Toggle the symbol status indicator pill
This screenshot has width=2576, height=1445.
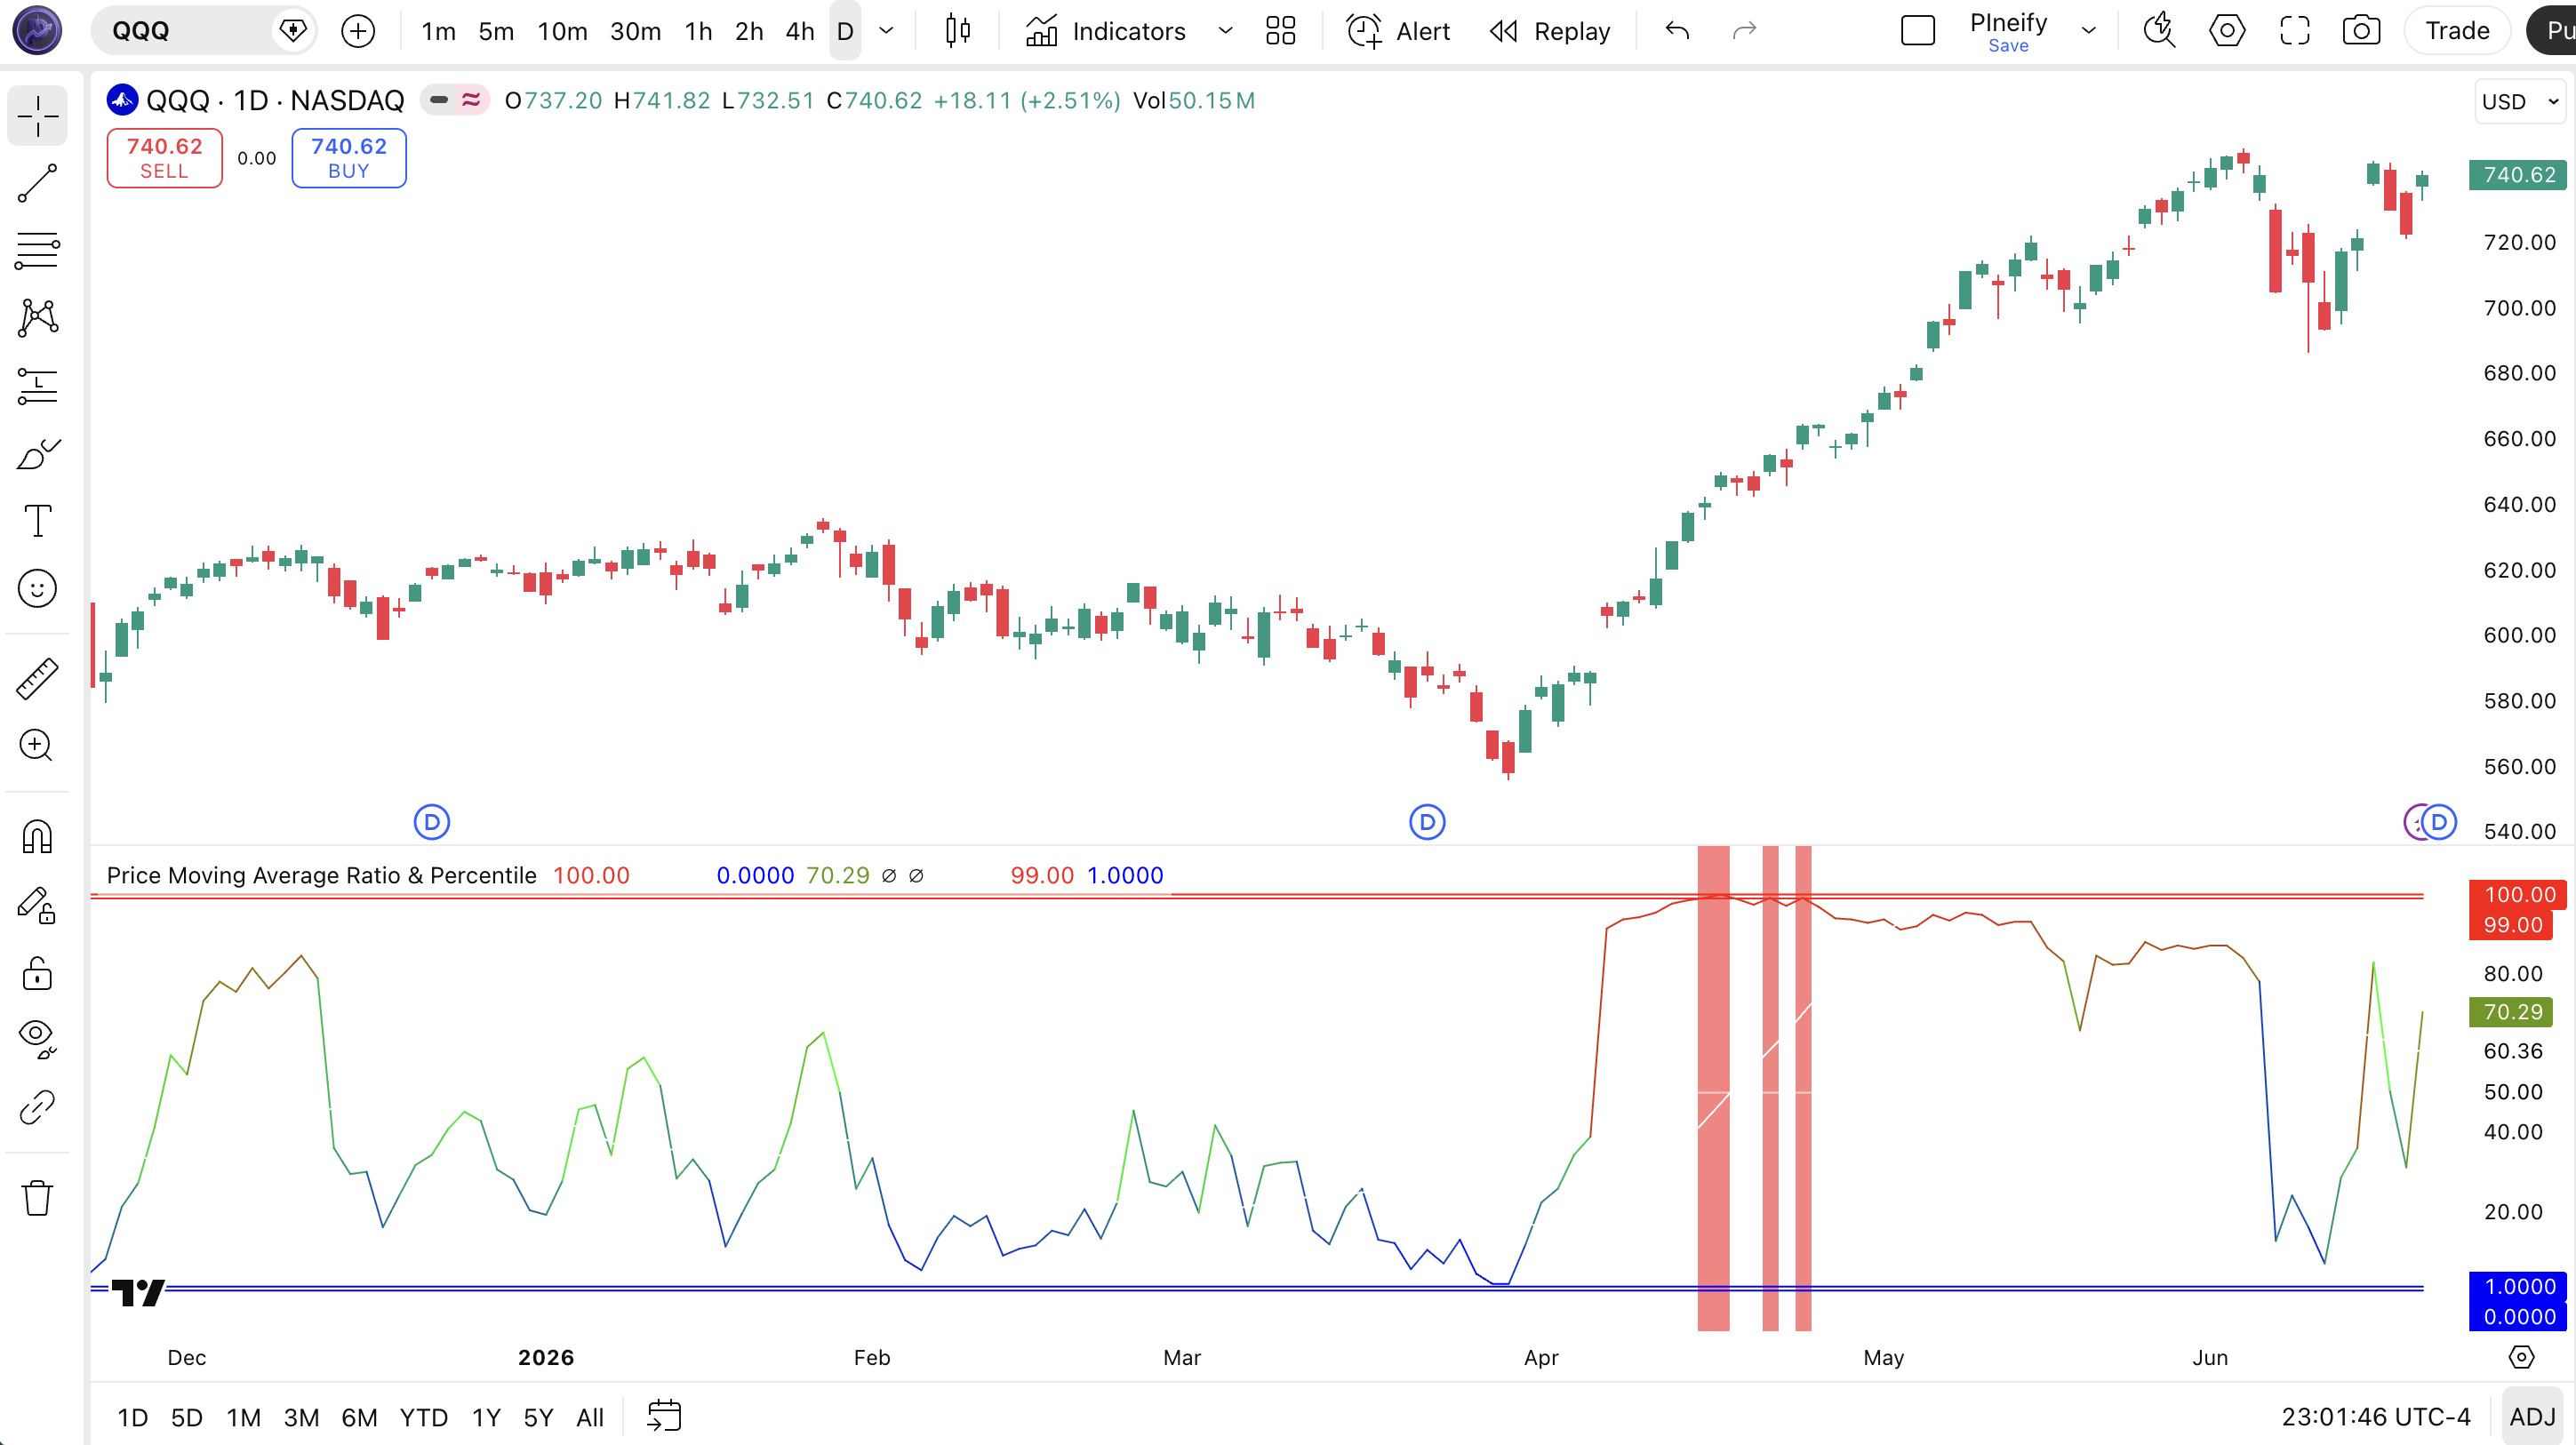[454, 100]
